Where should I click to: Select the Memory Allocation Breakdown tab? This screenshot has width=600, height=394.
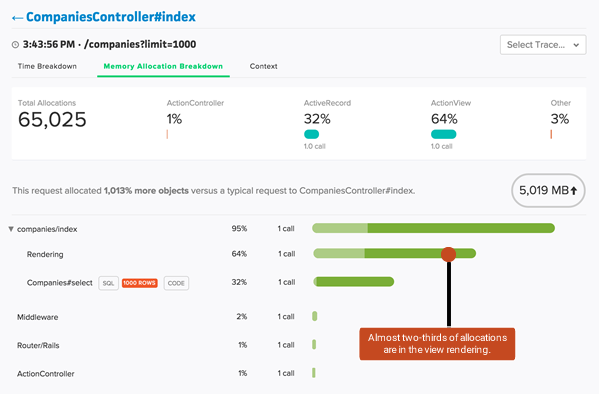(x=163, y=66)
